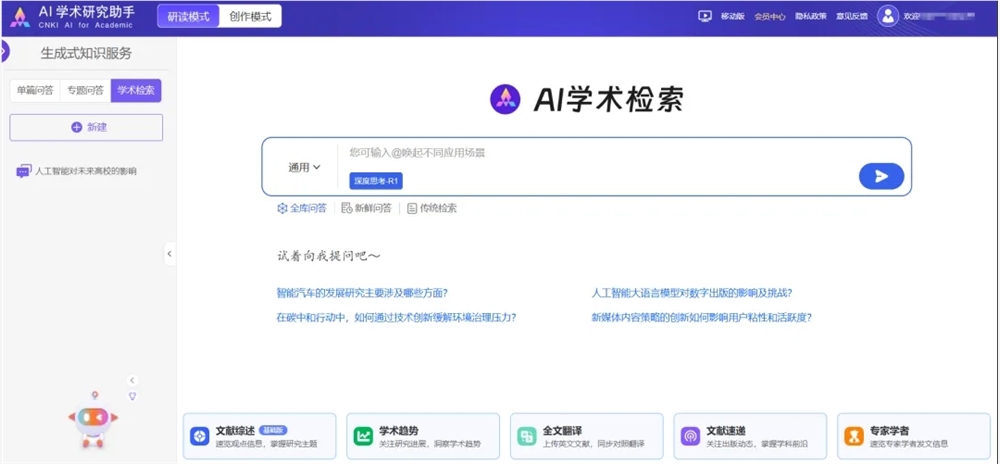
Task: Click the search query input field
Action: pos(600,153)
